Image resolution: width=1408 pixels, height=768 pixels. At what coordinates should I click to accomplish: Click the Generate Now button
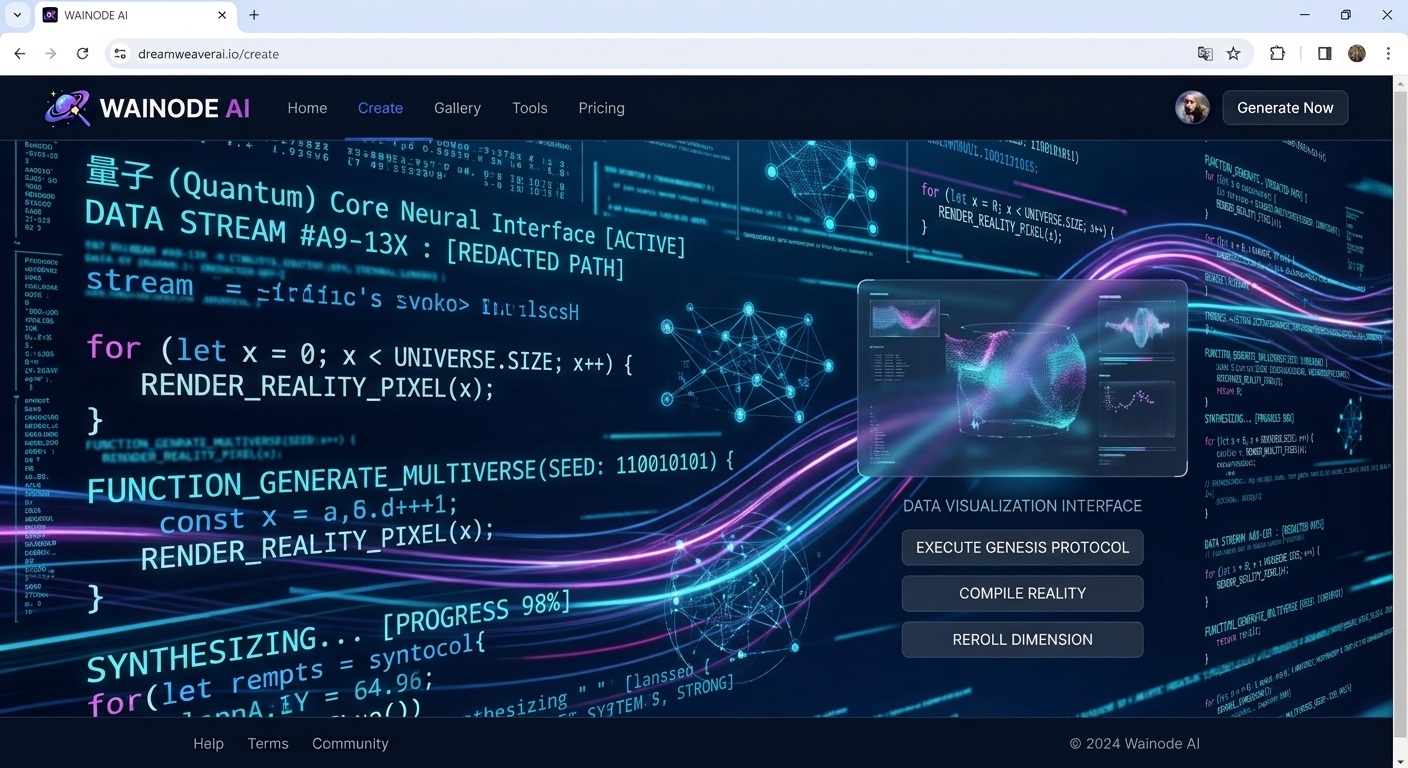[1285, 108]
